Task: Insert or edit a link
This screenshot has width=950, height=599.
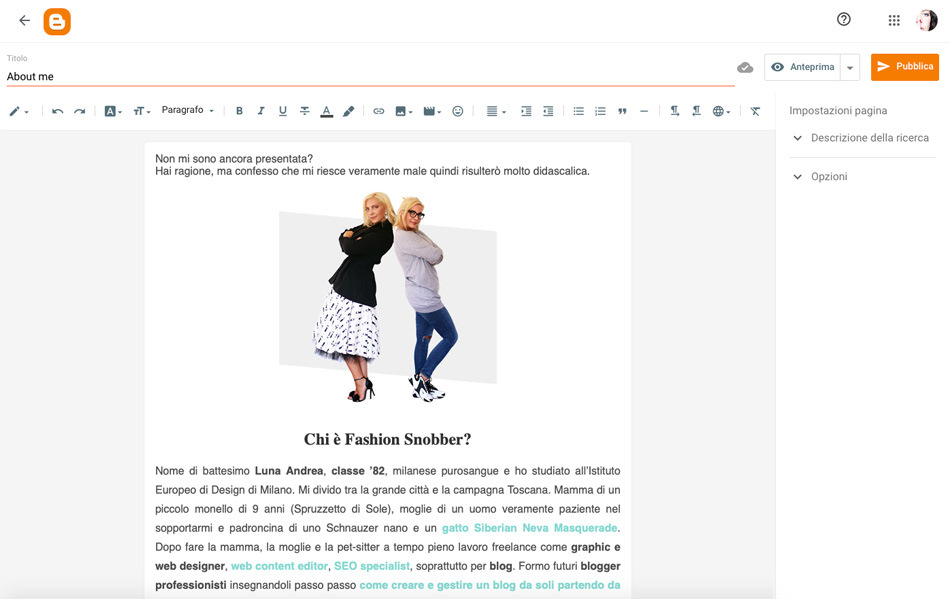Action: click(379, 111)
